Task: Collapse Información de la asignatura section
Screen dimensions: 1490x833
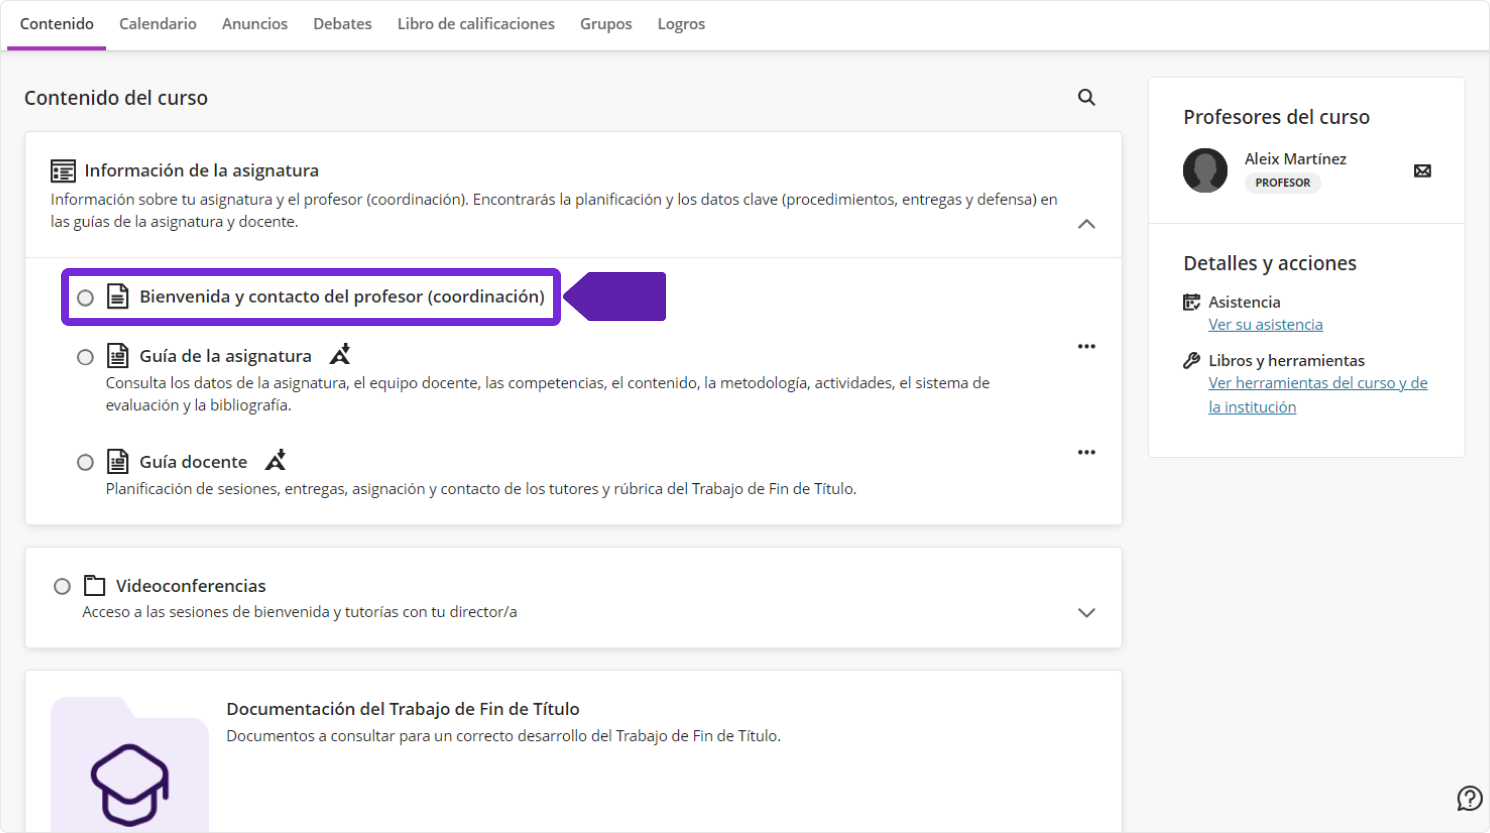Action: 1086,224
